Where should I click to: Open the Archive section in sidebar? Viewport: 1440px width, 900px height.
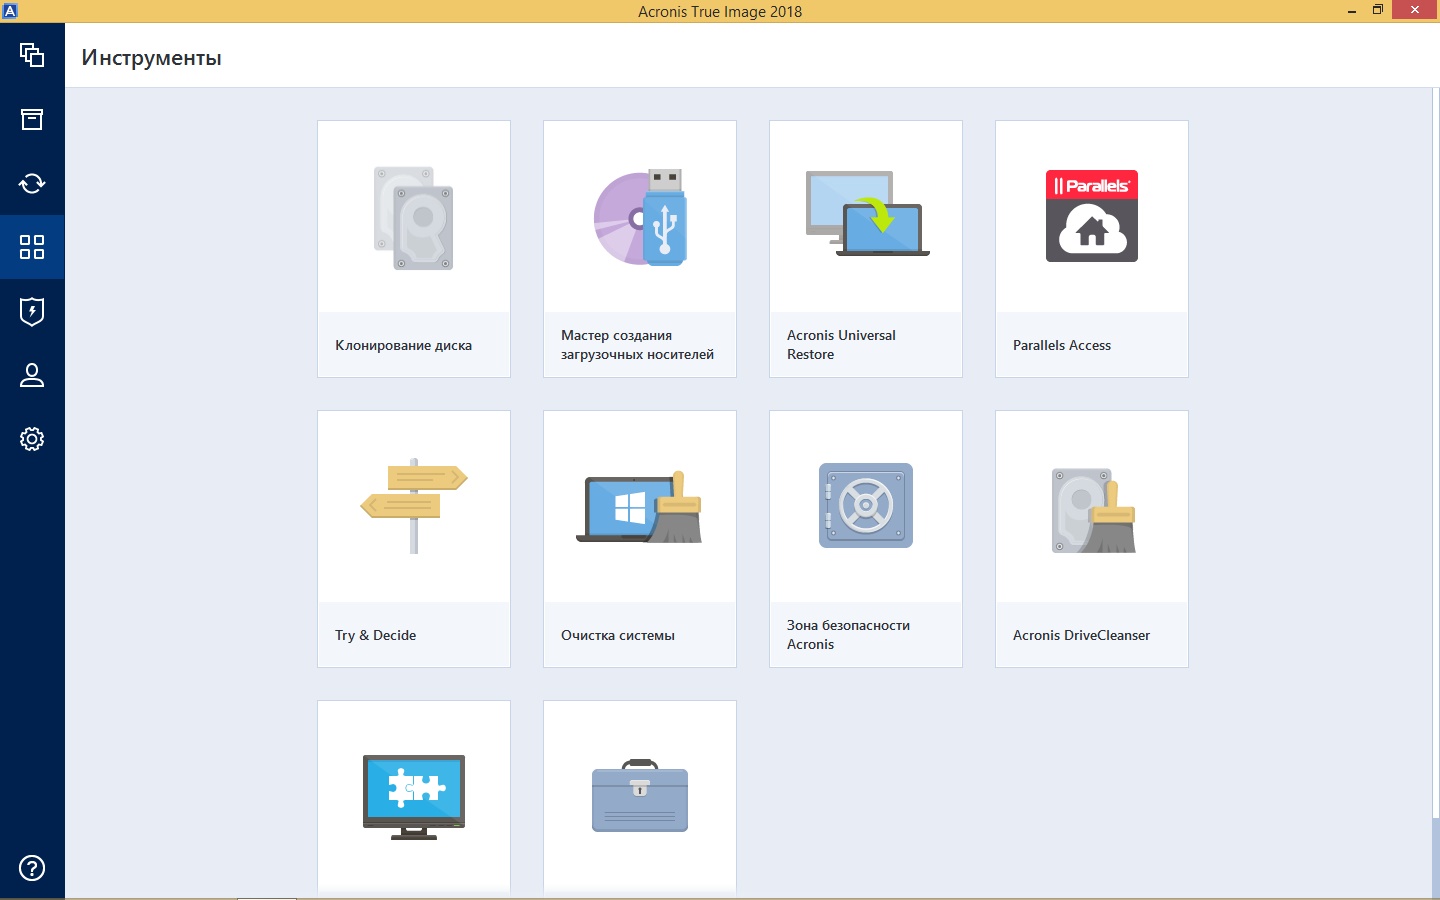click(x=32, y=119)
